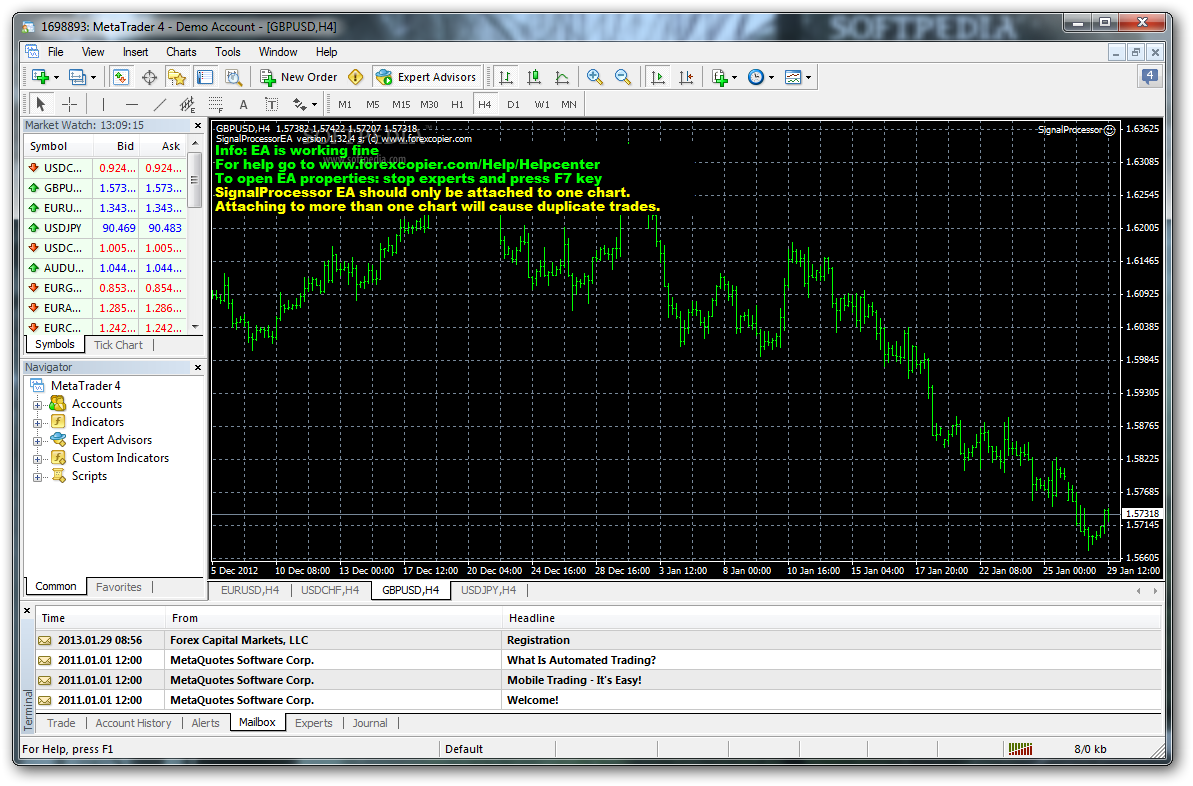Viewport: 1193px width, 786px height.
Task: Open the Tools menu
Action: point(227,52)
